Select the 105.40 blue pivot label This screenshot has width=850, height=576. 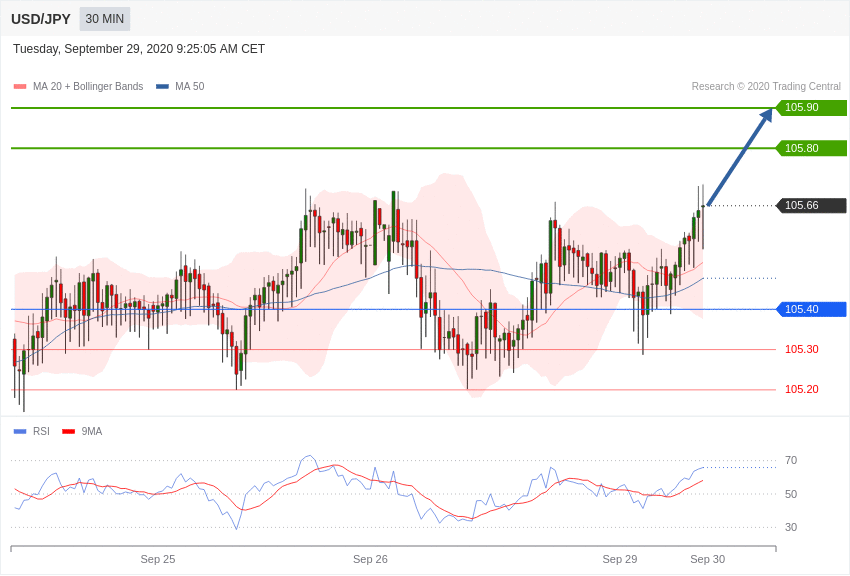[x=811, y=309]
